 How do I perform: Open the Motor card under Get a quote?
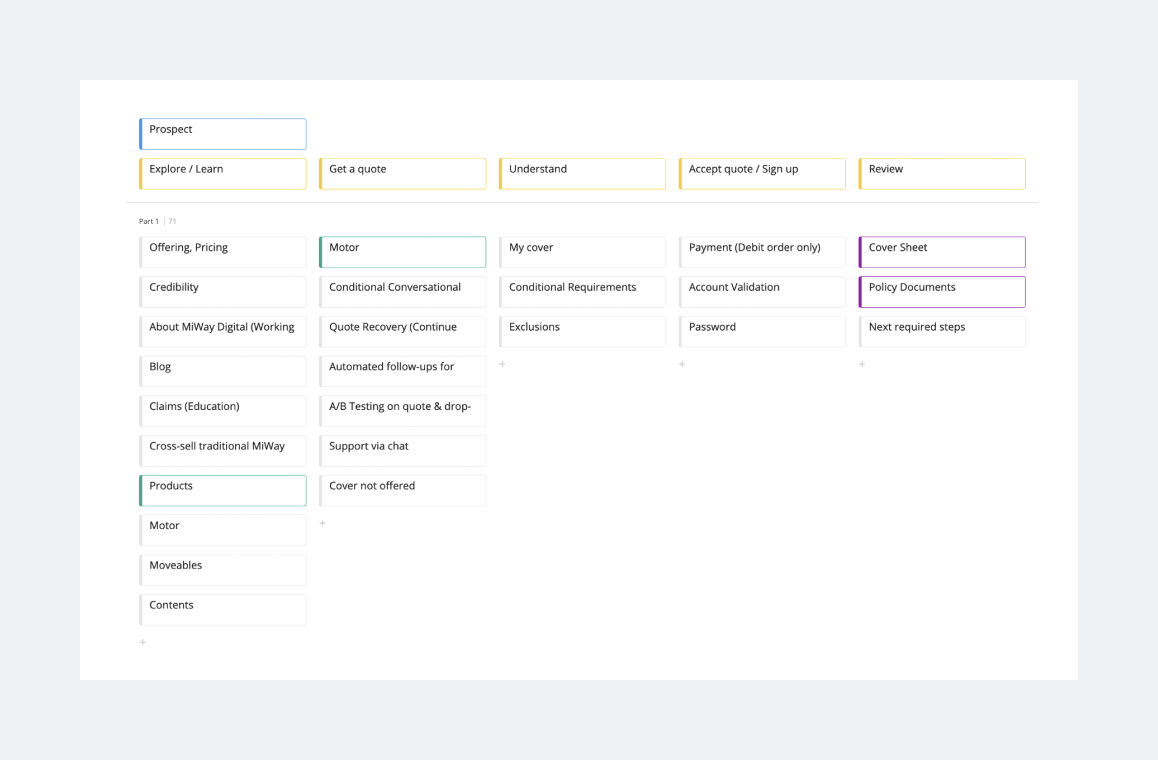pos(403,252)
